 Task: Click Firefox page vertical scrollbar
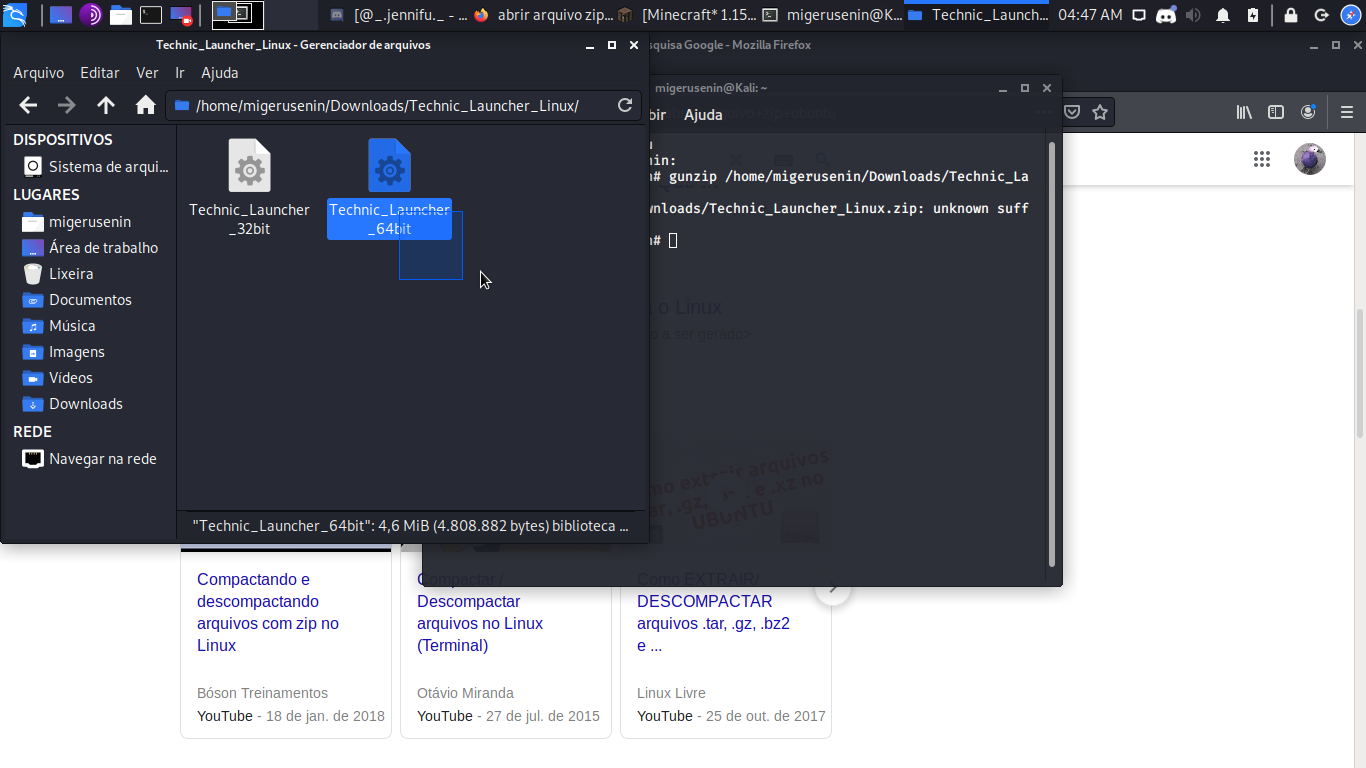[1360, 373]
